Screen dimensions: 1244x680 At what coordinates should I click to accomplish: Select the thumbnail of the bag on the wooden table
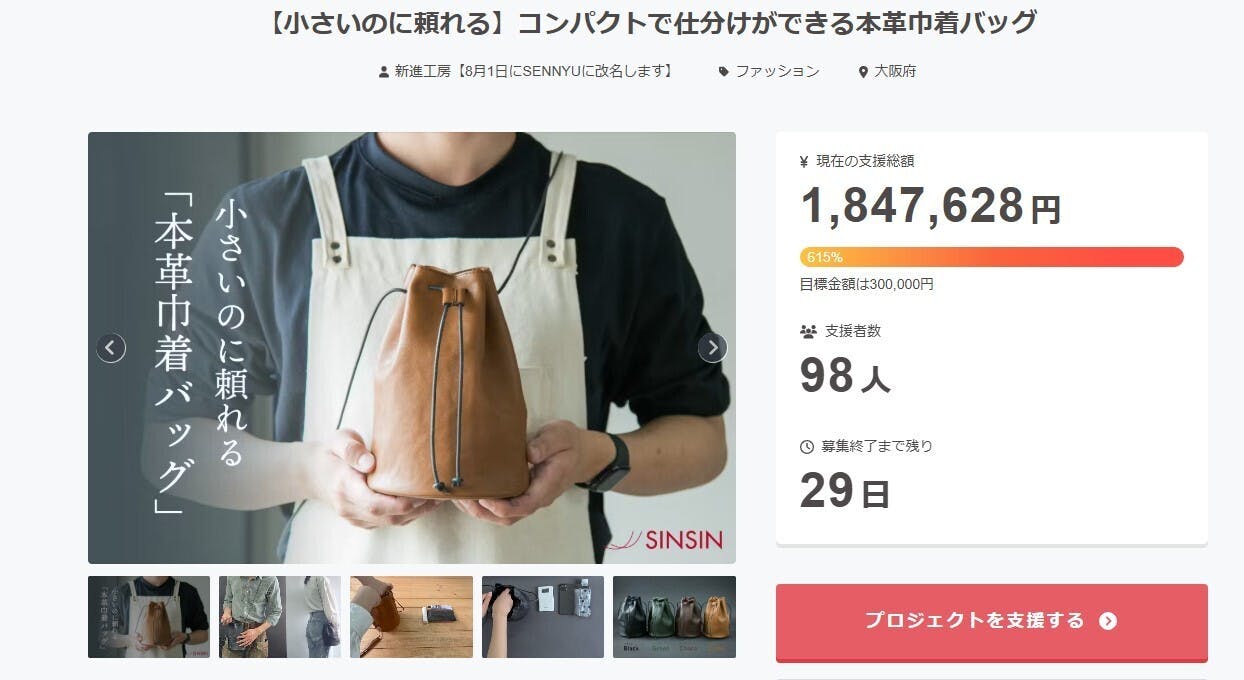pyautogui.click(x=411, y=617)
